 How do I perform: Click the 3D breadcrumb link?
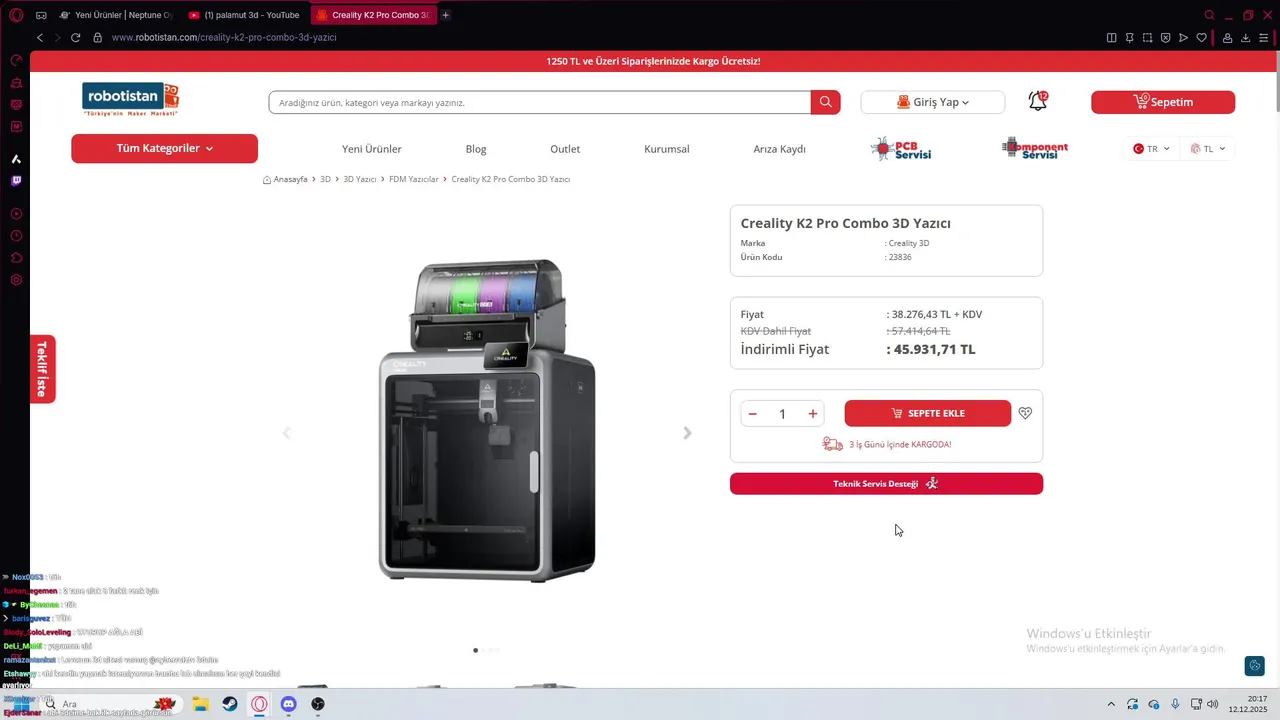[325, 179]
